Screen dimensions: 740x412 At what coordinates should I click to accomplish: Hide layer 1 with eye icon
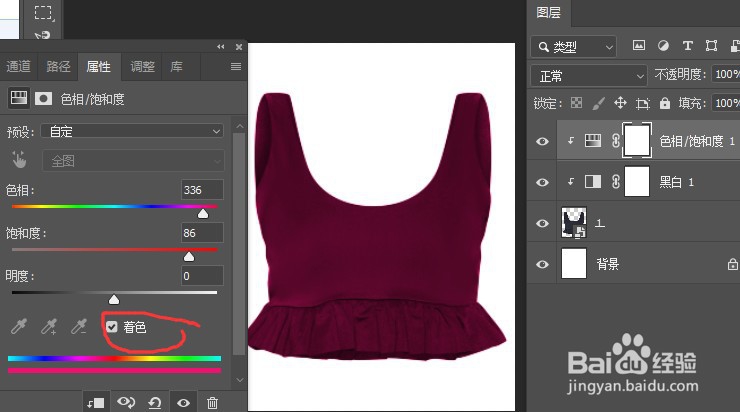coord(542,223)
